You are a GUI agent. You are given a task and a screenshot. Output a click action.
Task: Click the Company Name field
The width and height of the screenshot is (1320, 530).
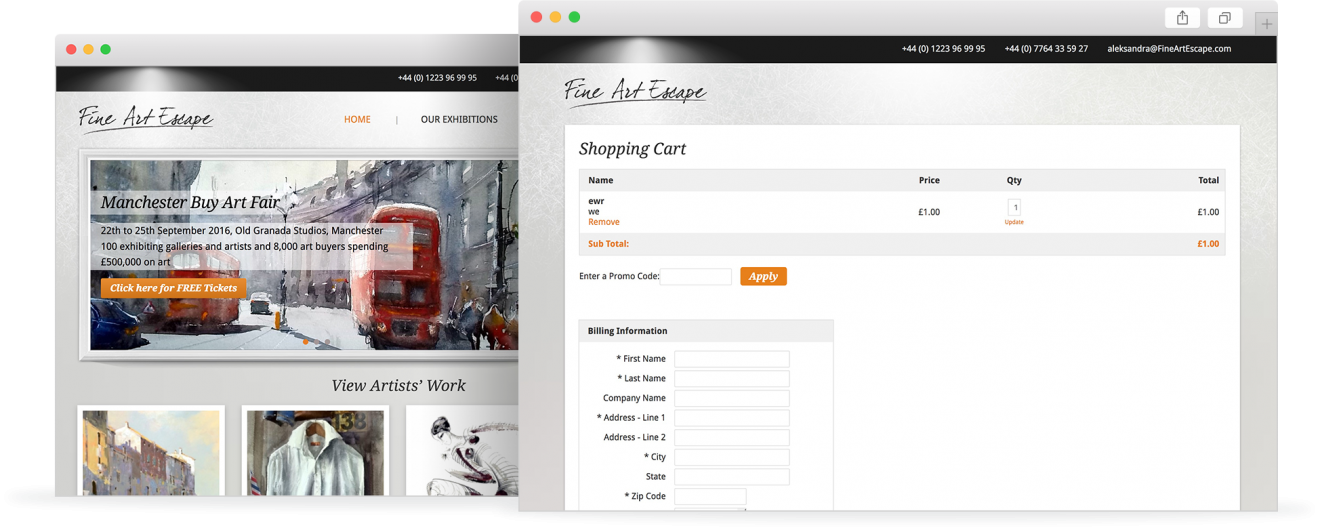pos(731,398)
